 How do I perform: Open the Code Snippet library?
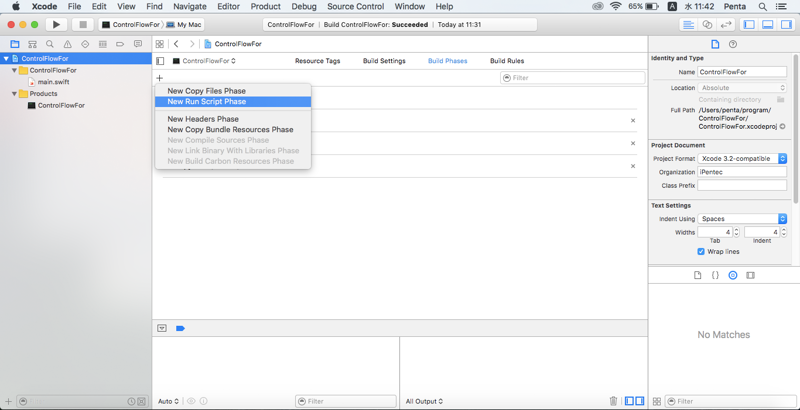[x=715, y=275]
